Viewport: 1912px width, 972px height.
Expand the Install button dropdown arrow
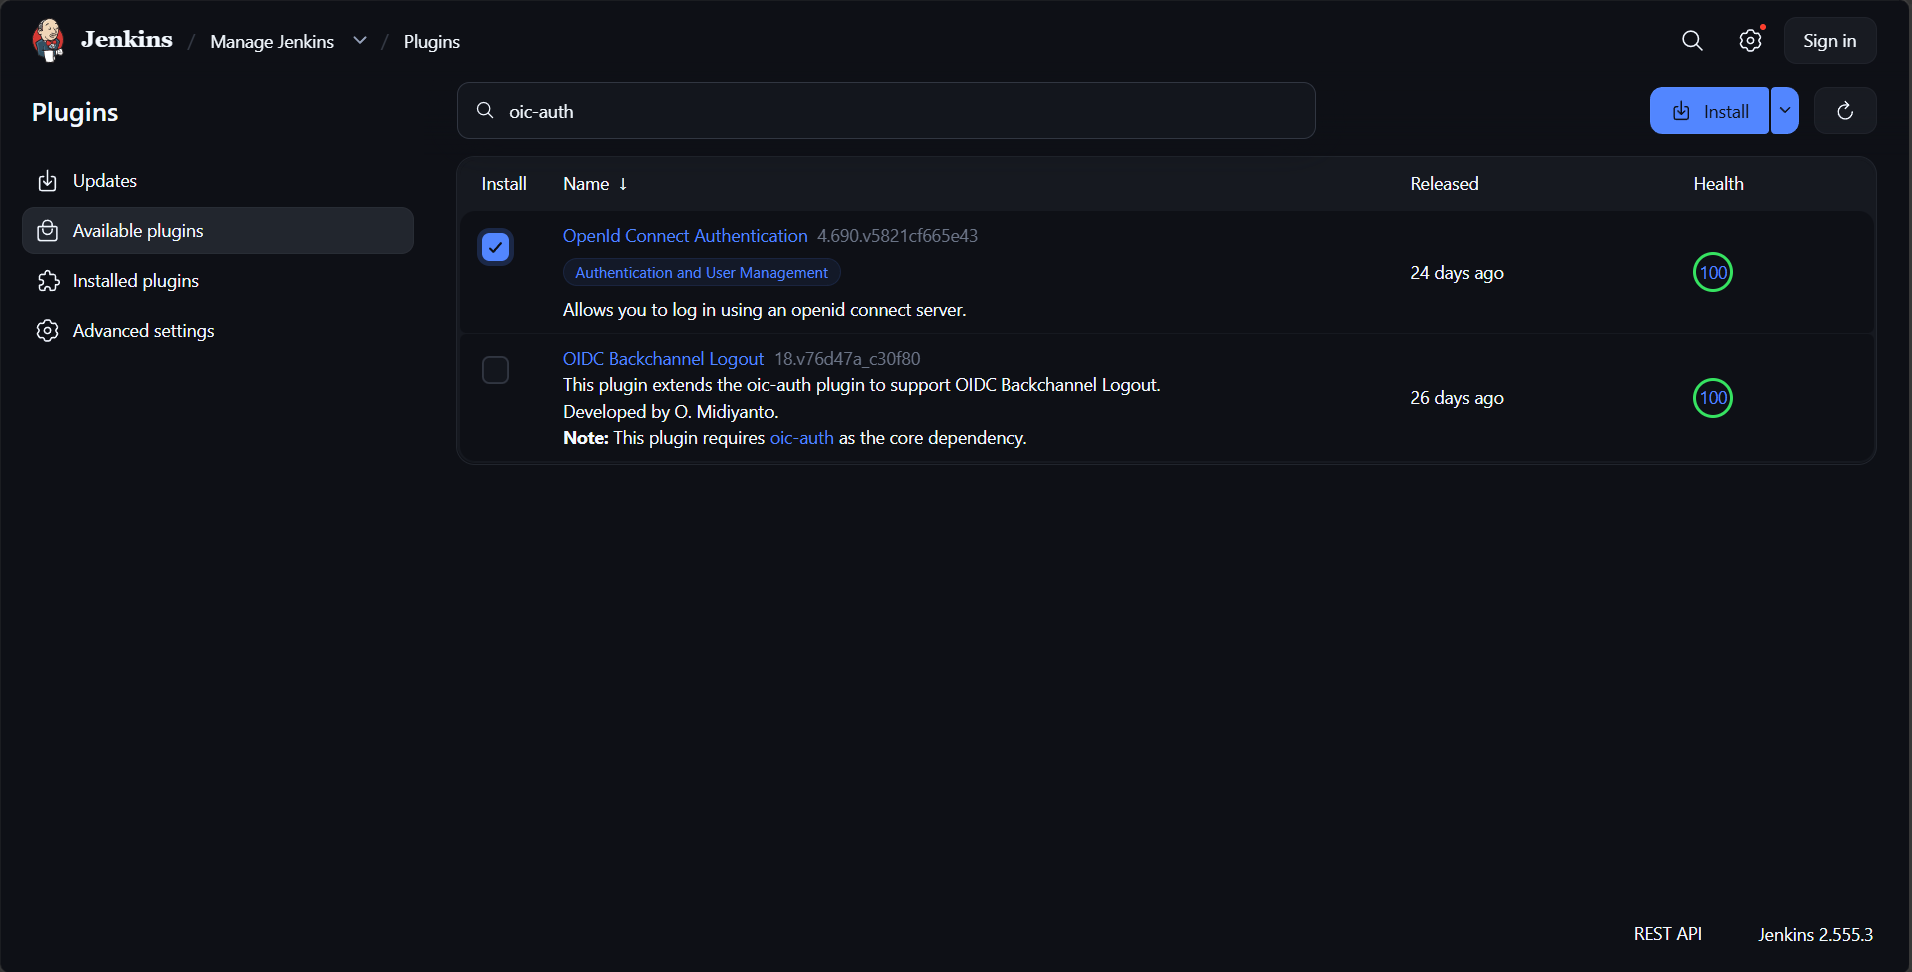1785,111
